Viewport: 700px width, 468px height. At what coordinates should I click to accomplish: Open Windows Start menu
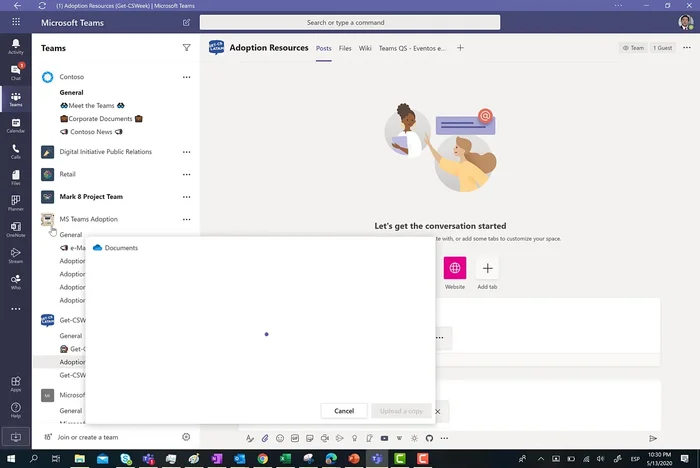click(11, 459)
